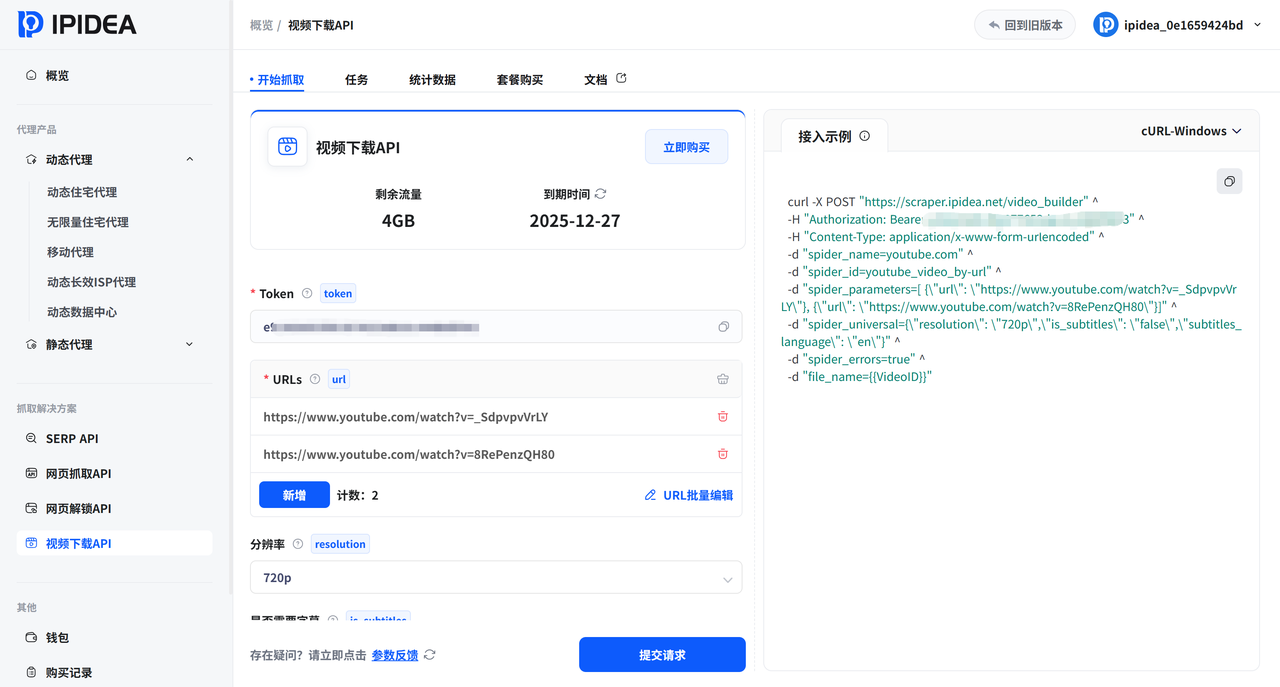Go to 概览 in the breadcrumb
This screenshot has height=687, width=1280.
[261, 25]
